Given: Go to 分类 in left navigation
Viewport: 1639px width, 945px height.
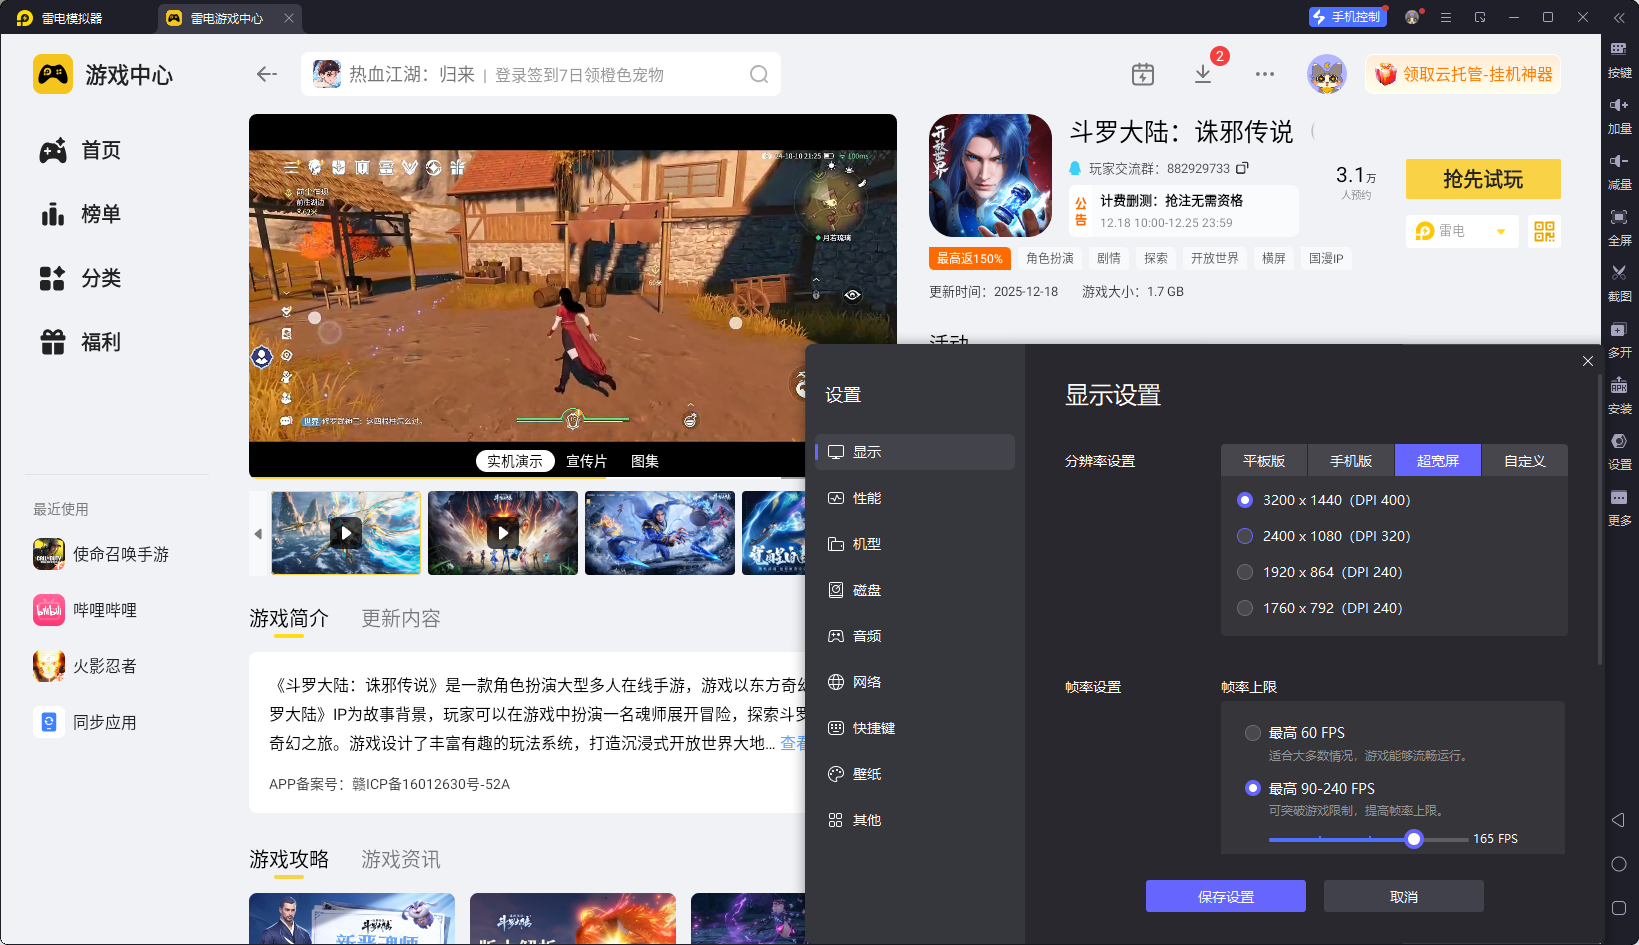Looking at the screenshot, I should (x=81, y=278).
